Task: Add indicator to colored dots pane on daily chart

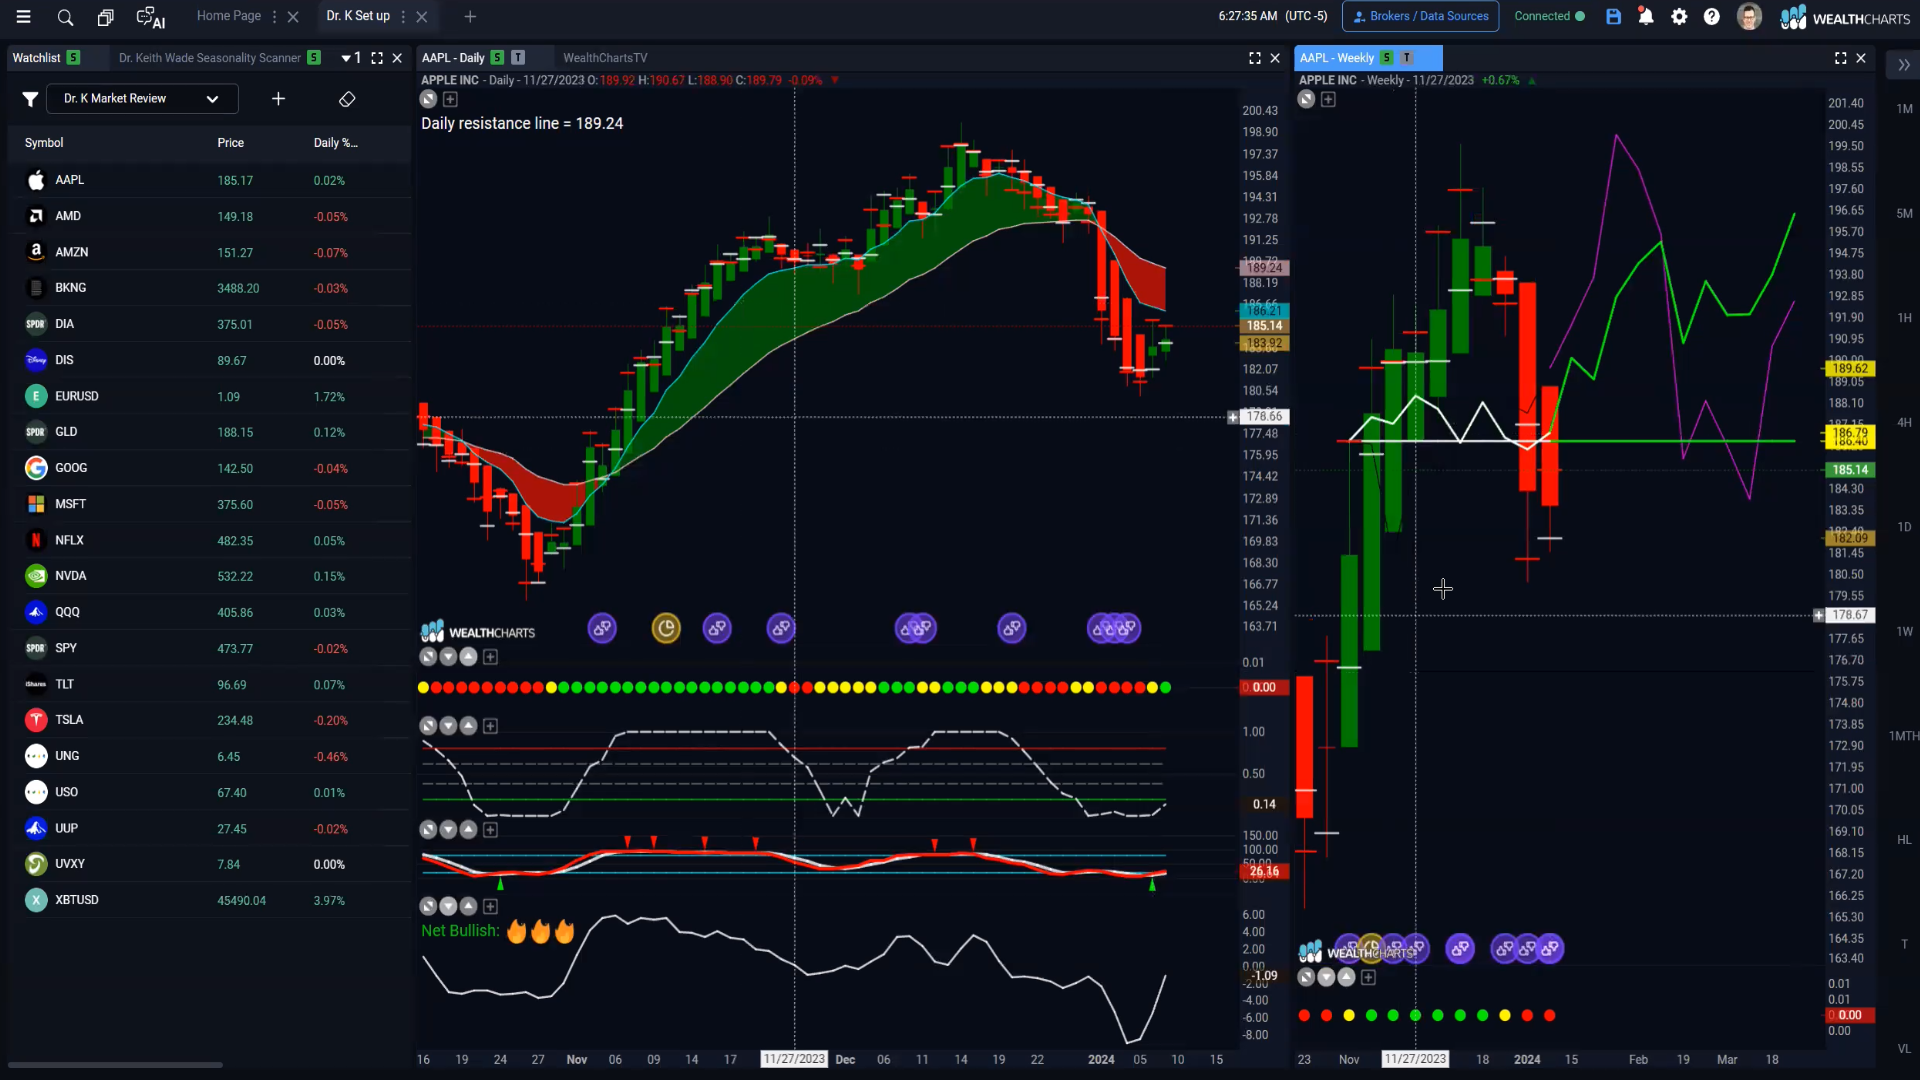Action: click(490, 657)
